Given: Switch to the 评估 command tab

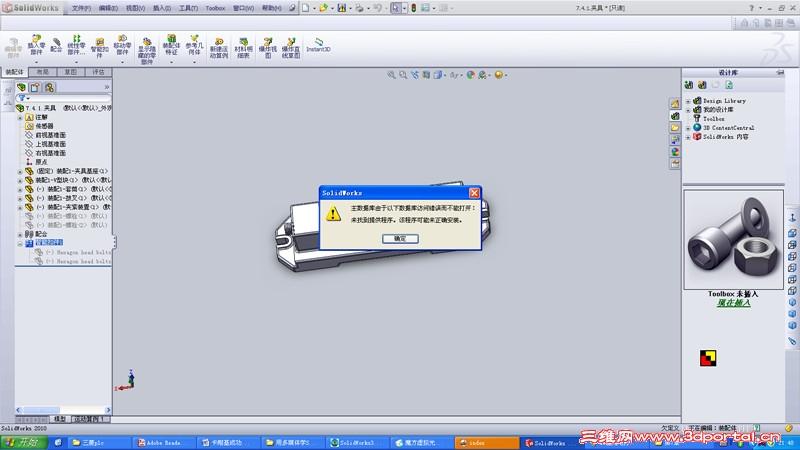Looking at the screenshot, I should point(98,72).
